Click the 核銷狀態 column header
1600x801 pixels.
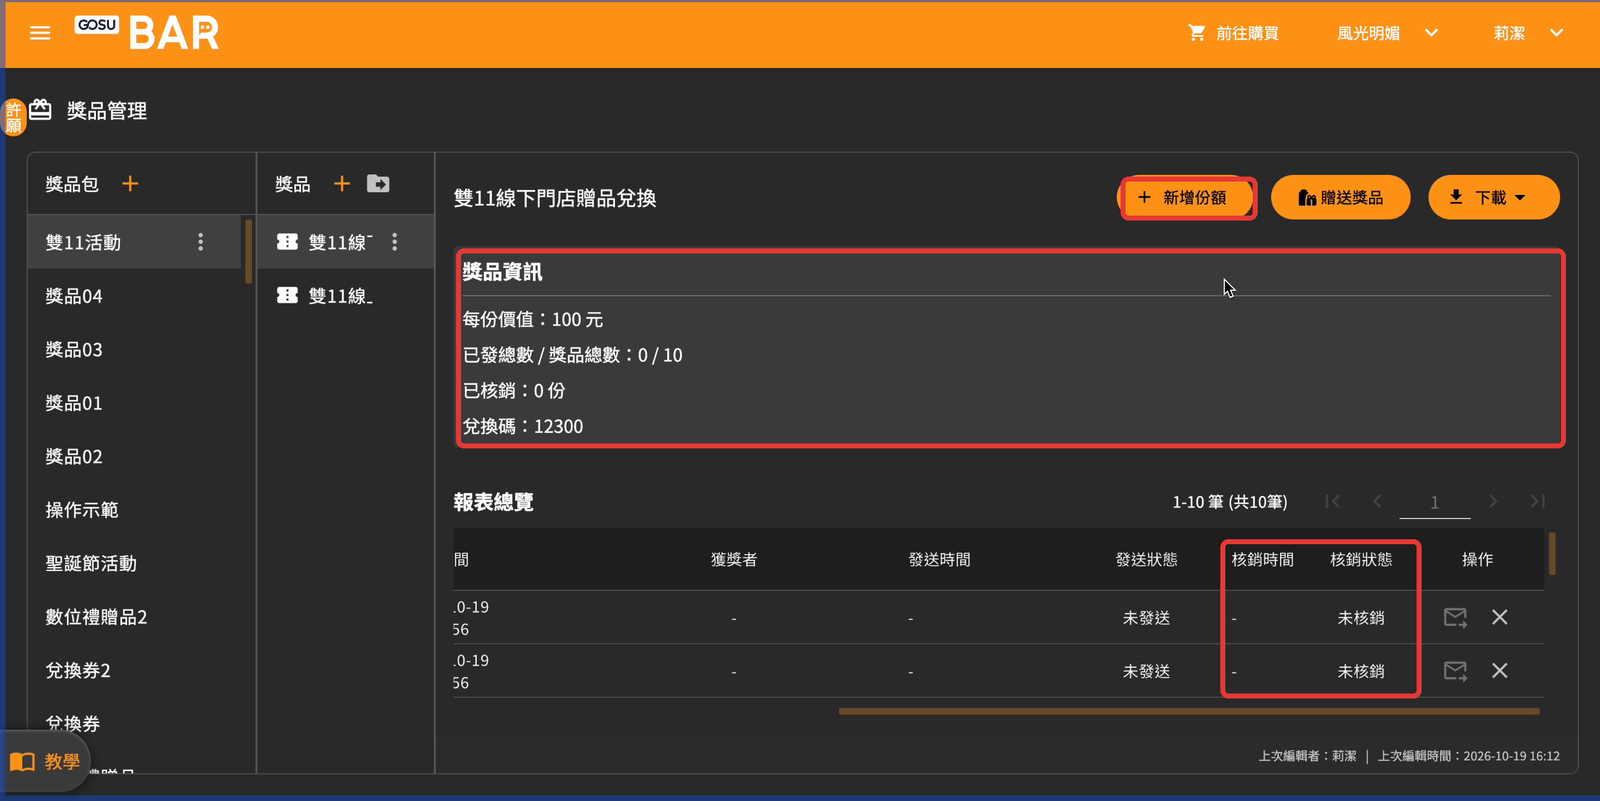point(1361,559)
